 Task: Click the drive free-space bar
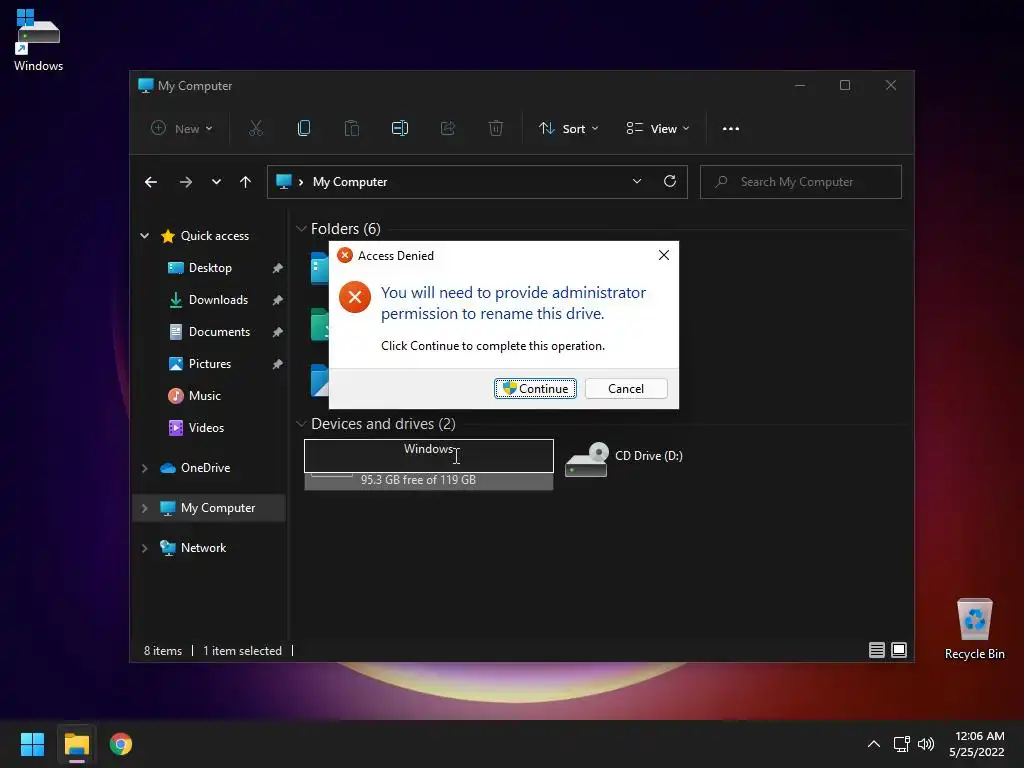tap(428, 480)
